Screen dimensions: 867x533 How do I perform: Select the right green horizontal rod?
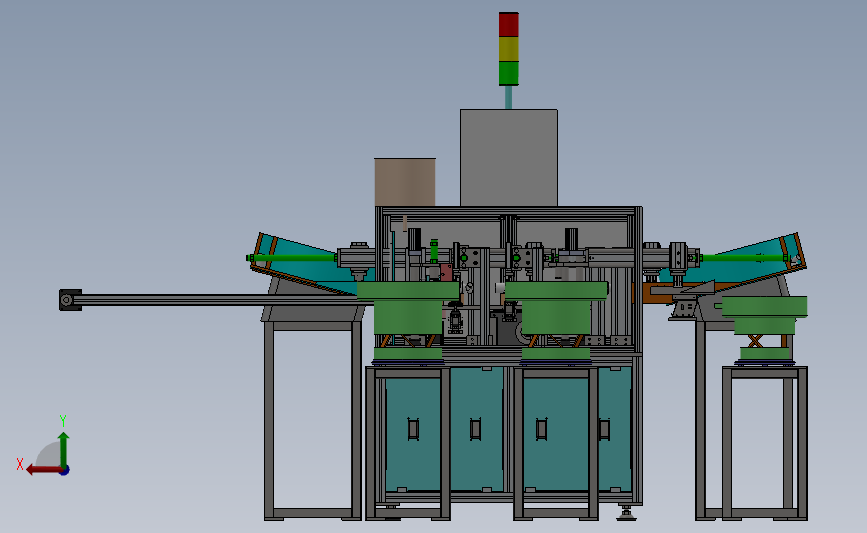(744, 258)
